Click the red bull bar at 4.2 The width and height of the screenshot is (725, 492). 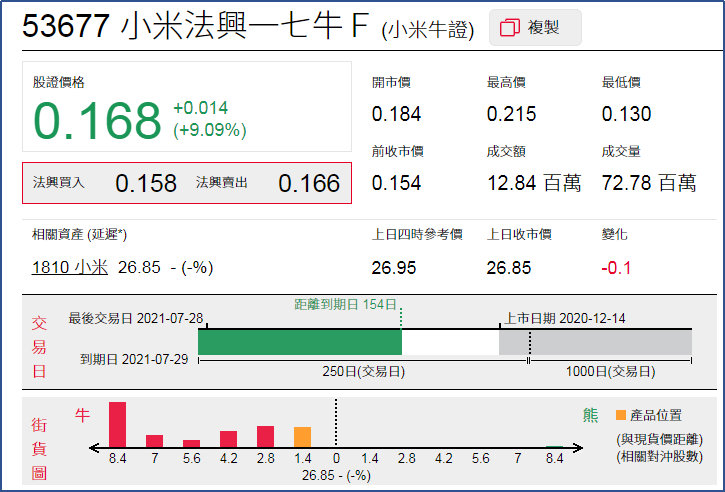(x=228, y=439)
